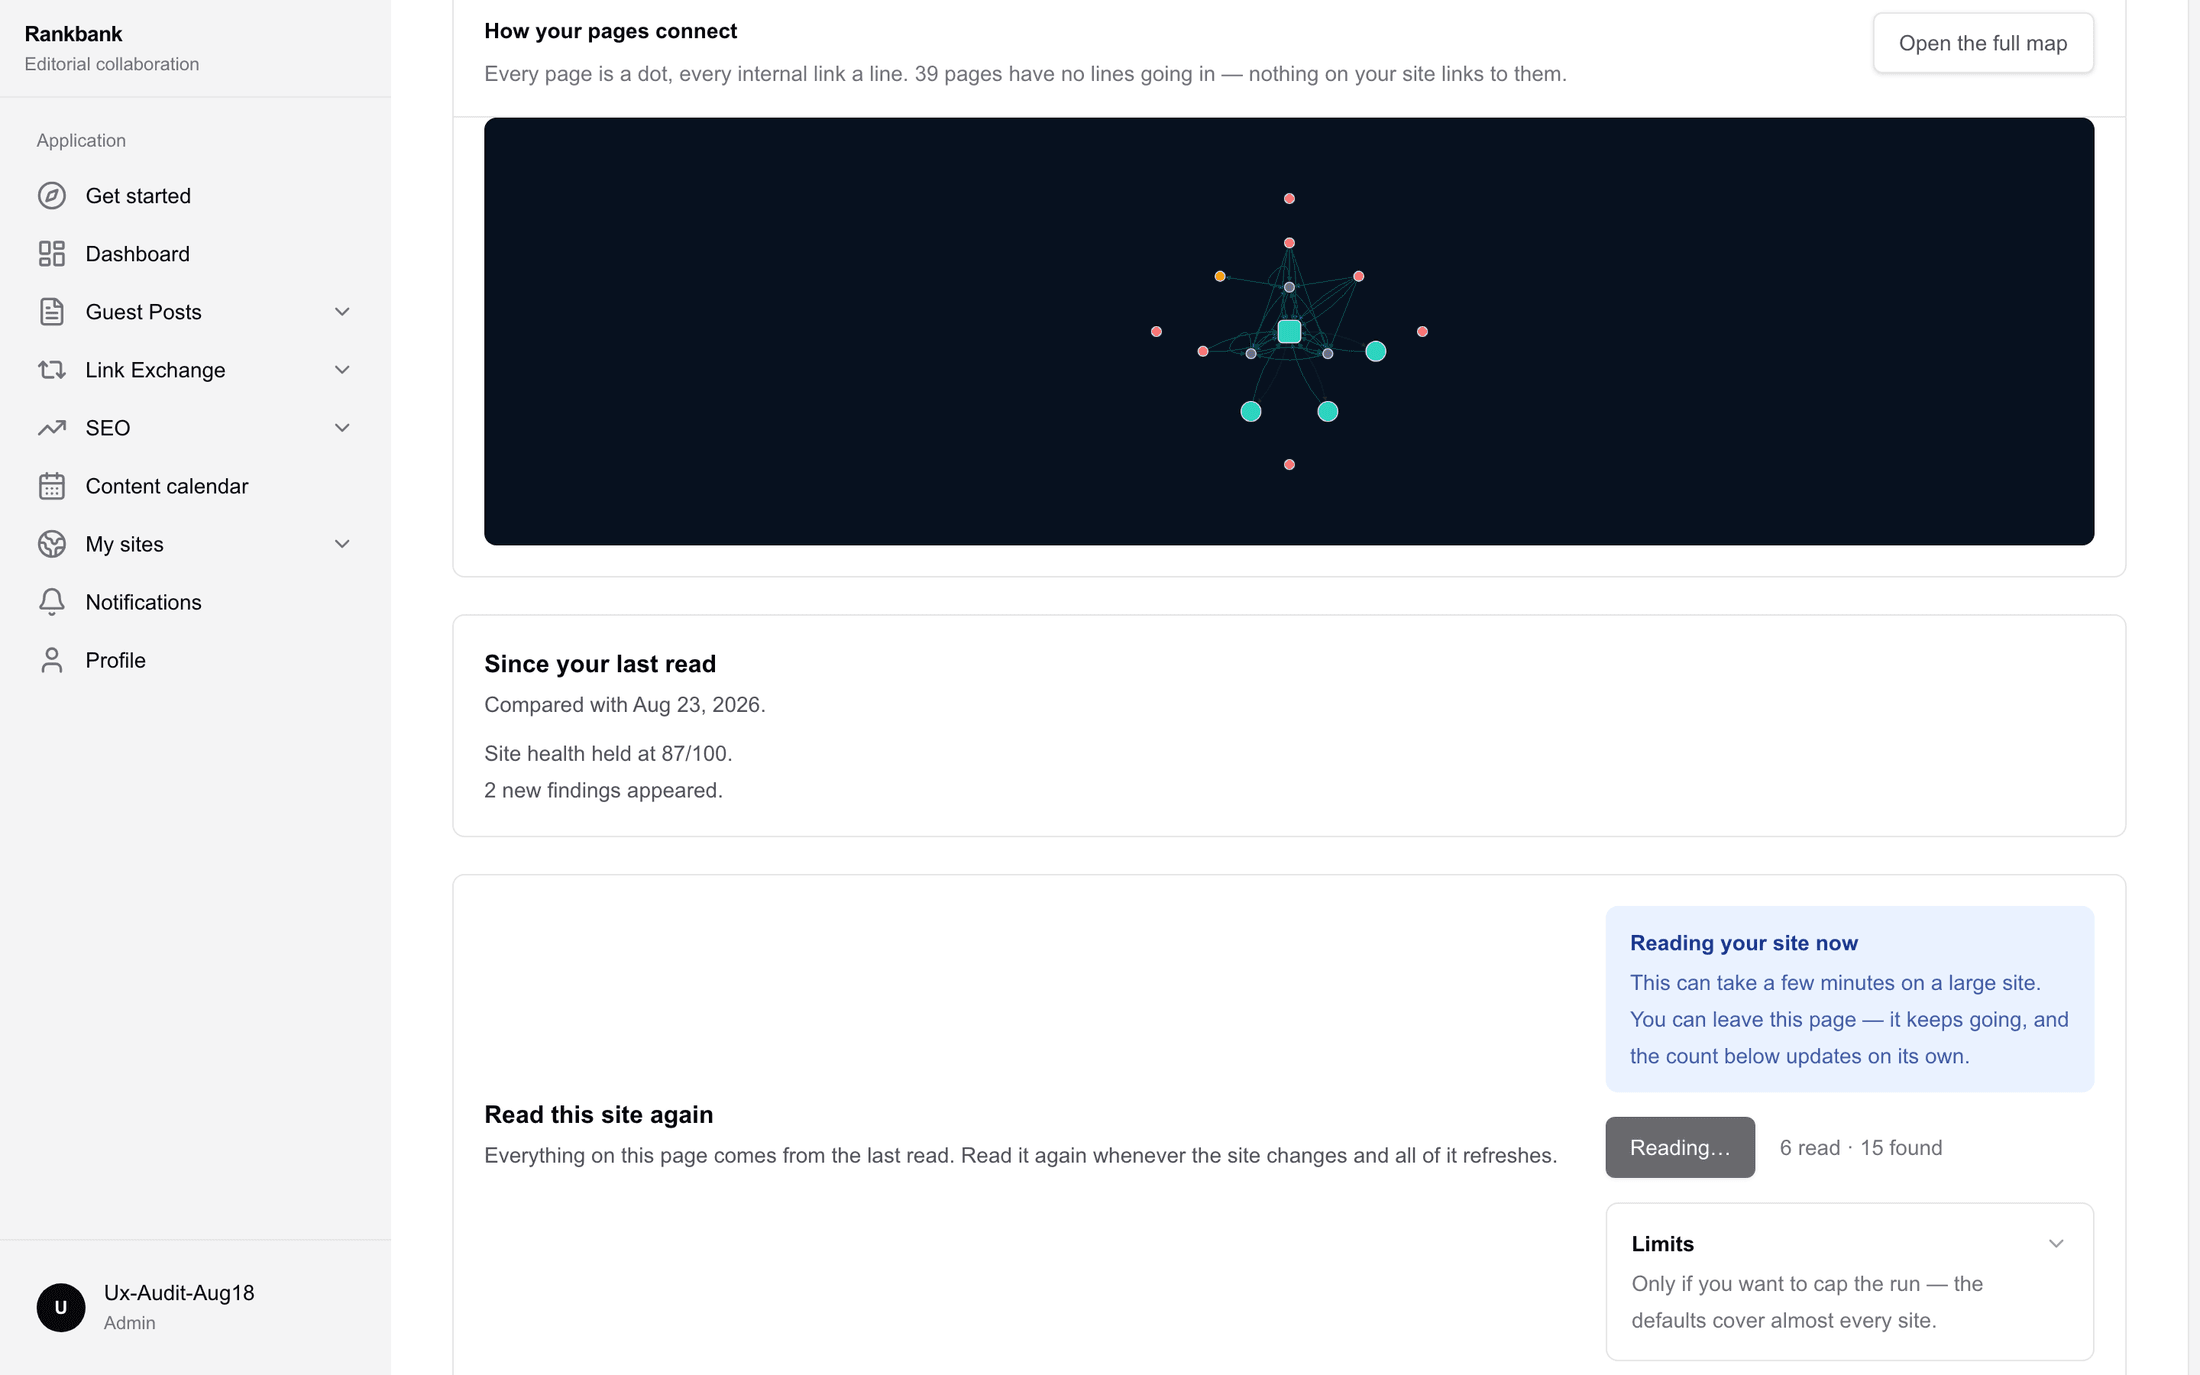Click the Dashboard grid icon
Viewport: 2200px width, 1375px height.
coord(52,254)
